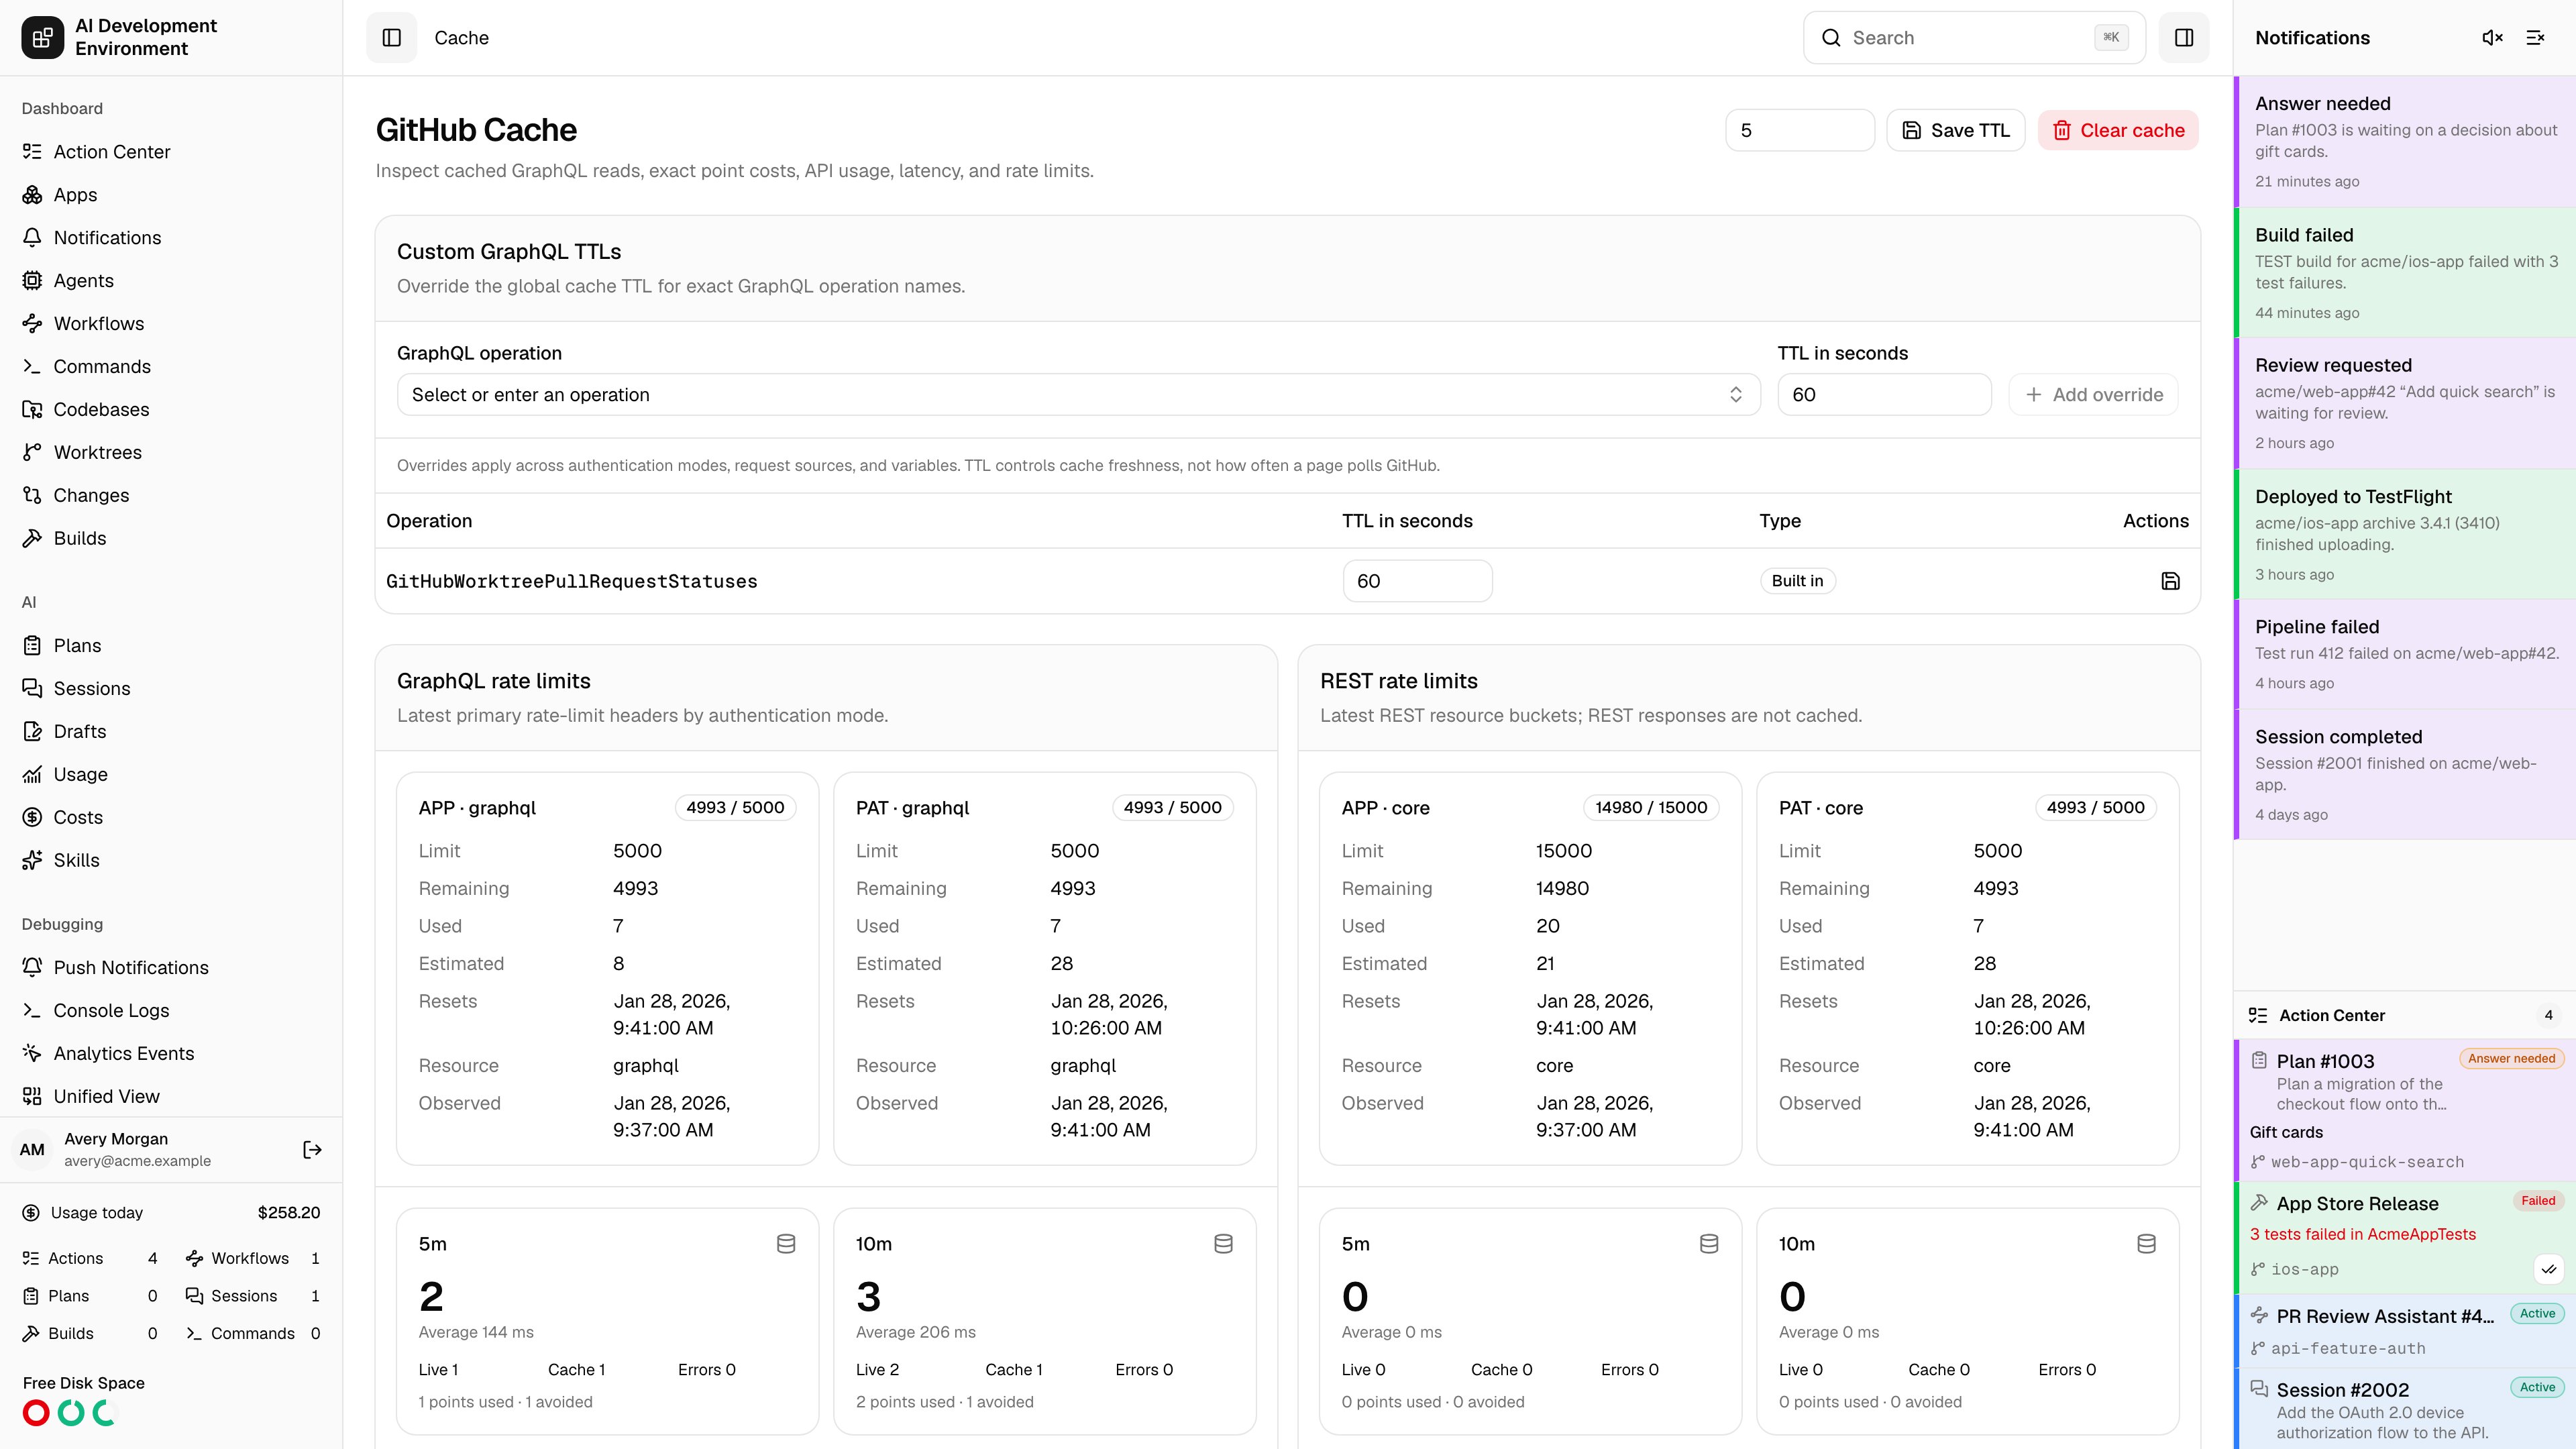Open Agents section
The height and width of the screenshot is (1449, 2576).
click(x=171, y=281)
